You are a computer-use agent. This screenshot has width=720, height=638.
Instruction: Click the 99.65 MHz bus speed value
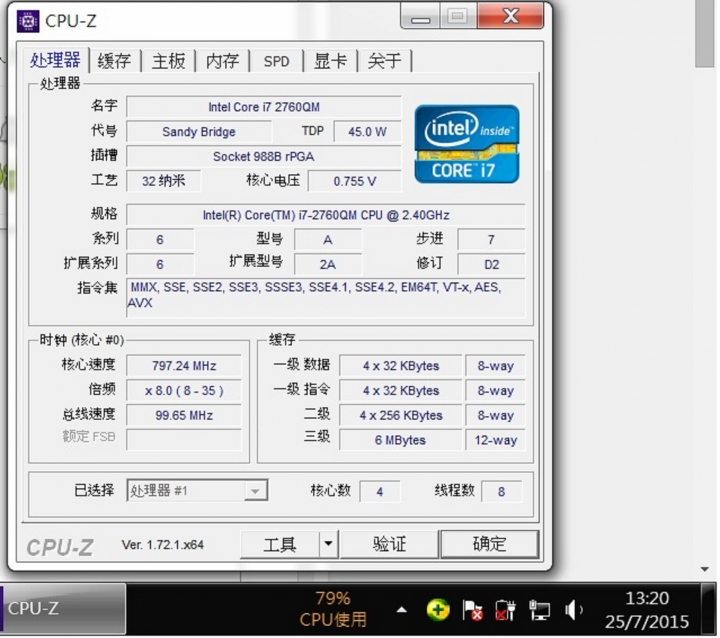click(x=184, y=415)
